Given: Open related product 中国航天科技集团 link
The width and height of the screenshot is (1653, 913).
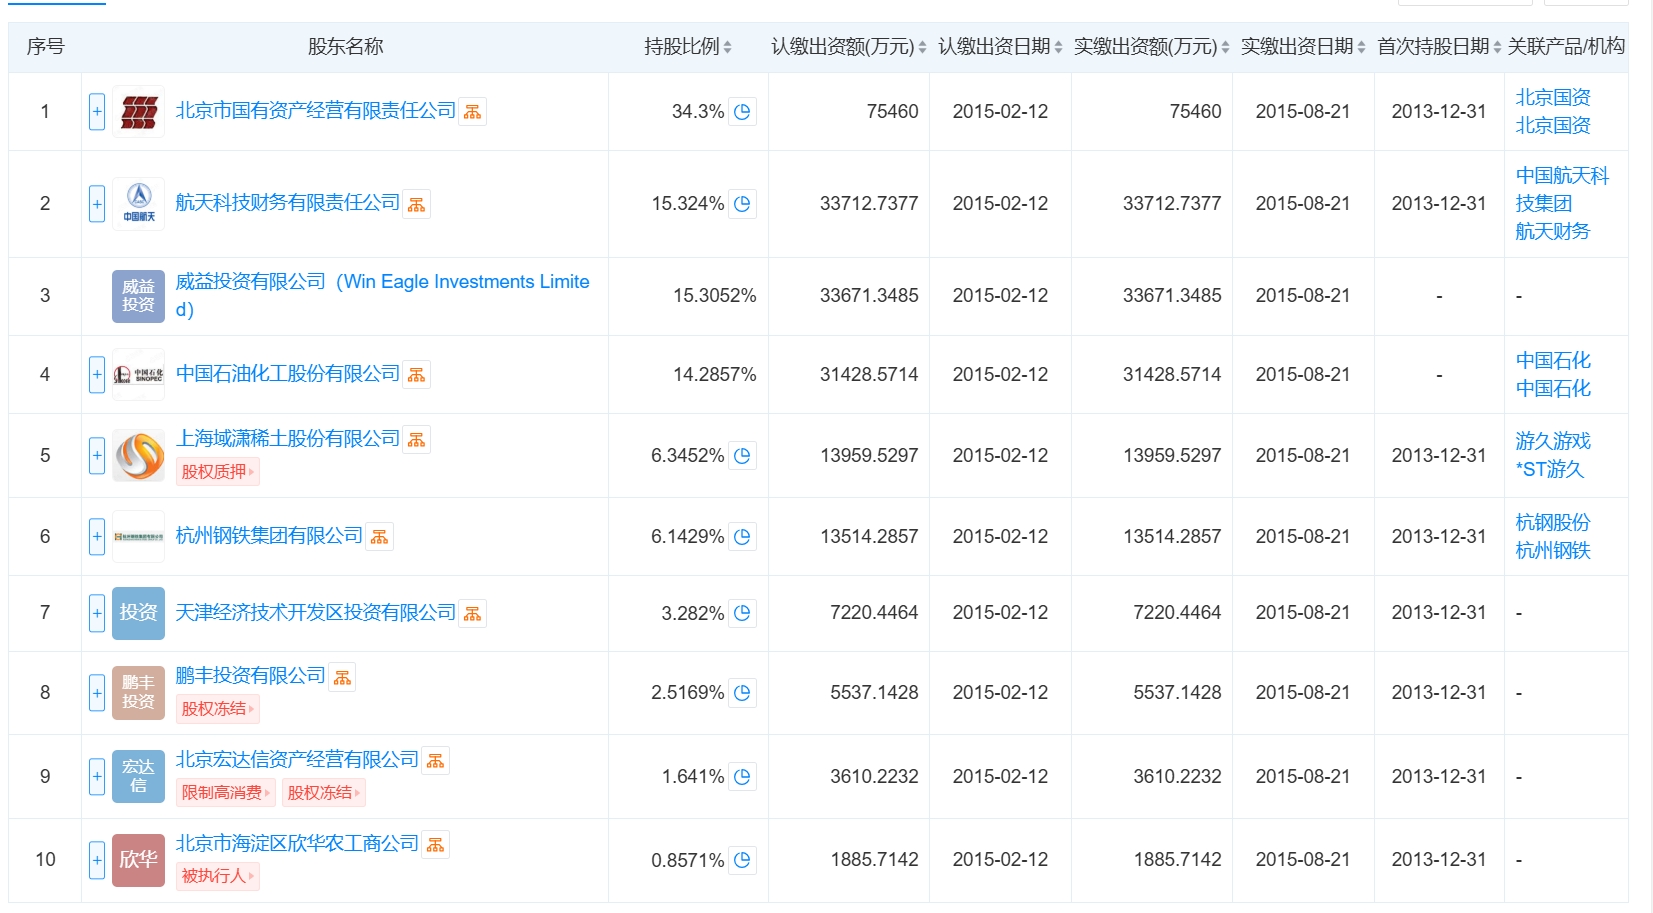Looking at the screenshot, I should [x=1562, y=190].
